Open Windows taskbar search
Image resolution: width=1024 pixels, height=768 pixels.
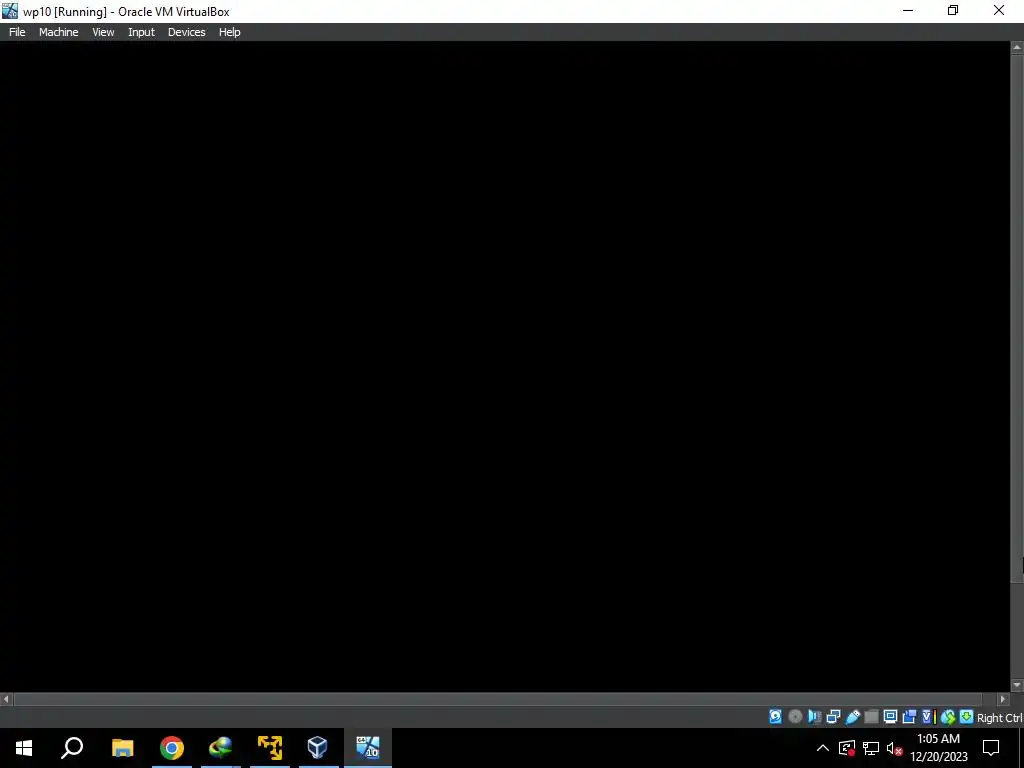tap(72, 748)
